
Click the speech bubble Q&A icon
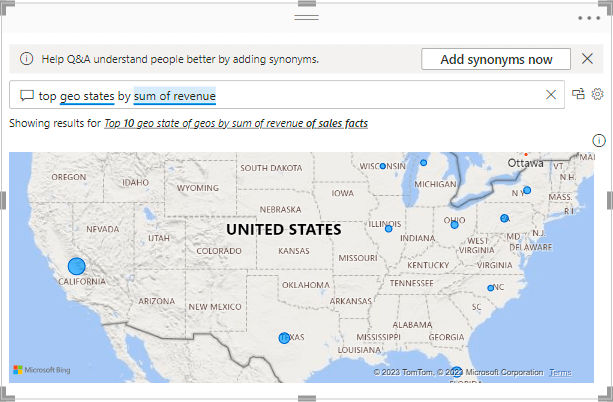27,95
